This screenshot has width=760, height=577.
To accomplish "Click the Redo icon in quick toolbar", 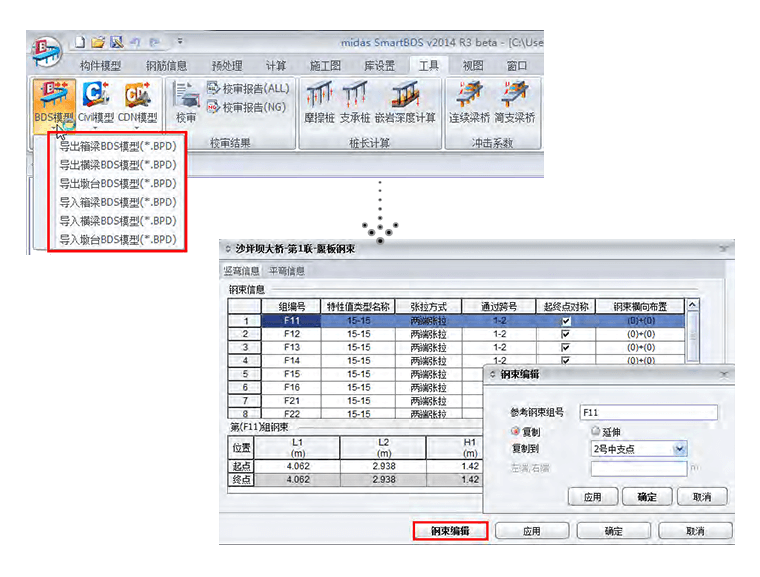I will 154,43.
